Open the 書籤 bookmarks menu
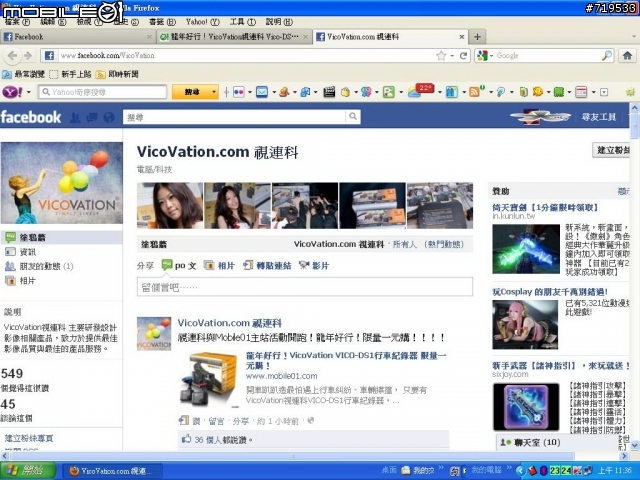Image resolution: width=640 pixels, height=480 pixels. coord(162,22)
